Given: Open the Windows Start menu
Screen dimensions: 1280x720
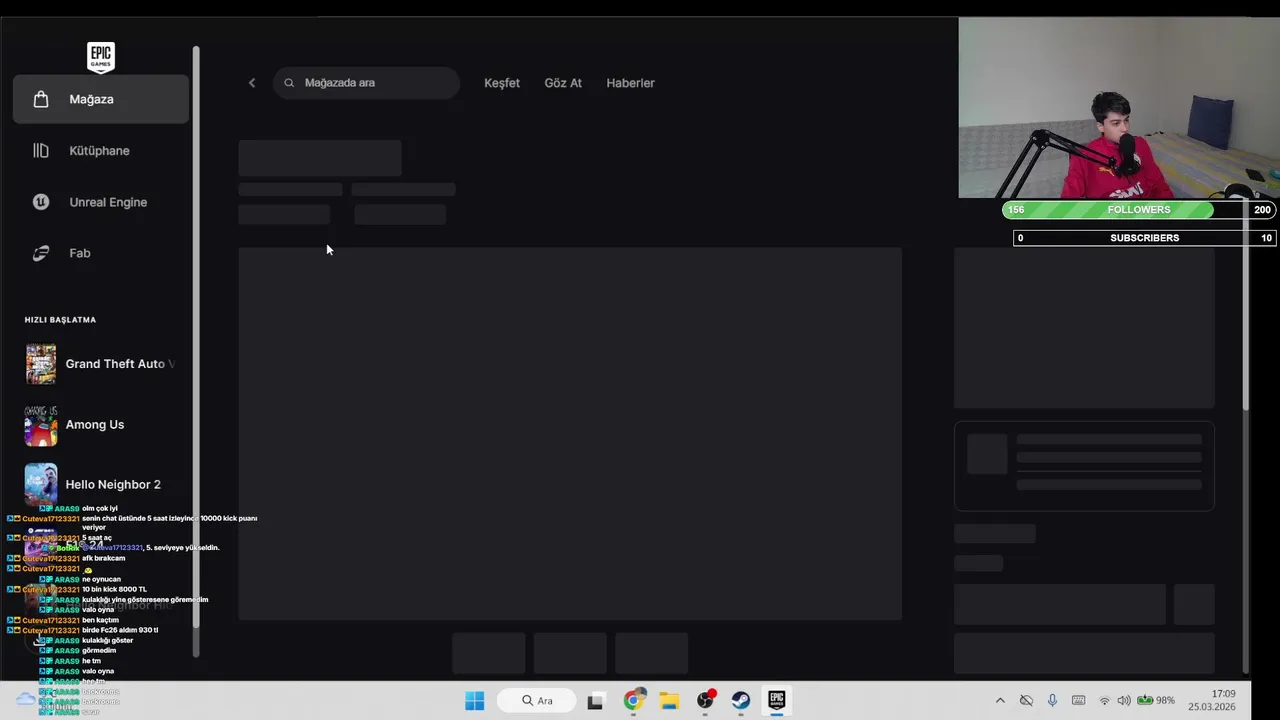Looking at the screenshot, I should [475, 701].
